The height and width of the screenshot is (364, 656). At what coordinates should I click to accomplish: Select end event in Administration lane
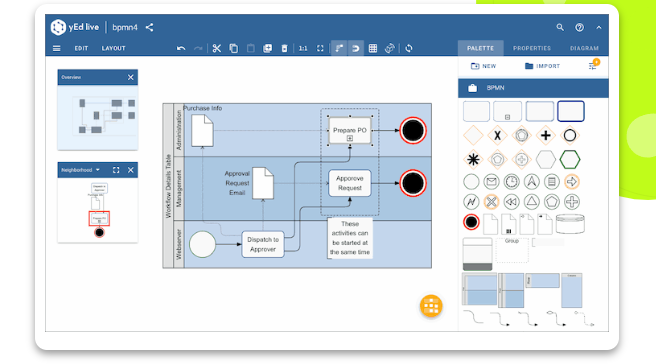413,131
